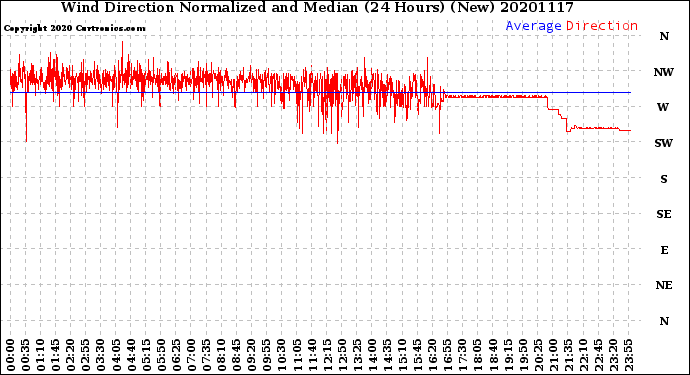Click the '09:20' time label
690x375 pixels.
252,355
